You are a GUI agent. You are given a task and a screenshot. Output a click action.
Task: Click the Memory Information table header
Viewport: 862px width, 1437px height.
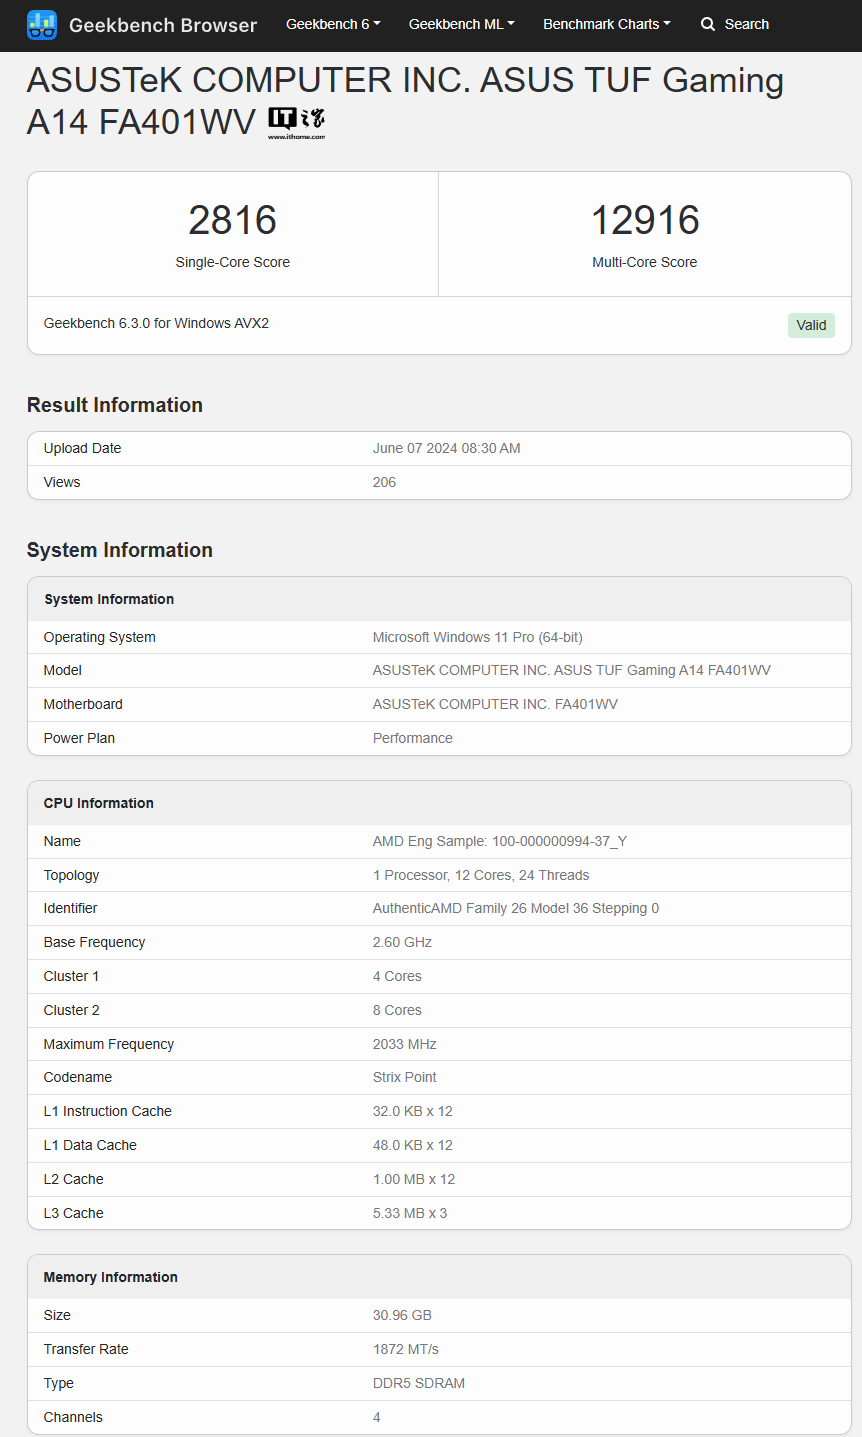tap(439, 1277)
